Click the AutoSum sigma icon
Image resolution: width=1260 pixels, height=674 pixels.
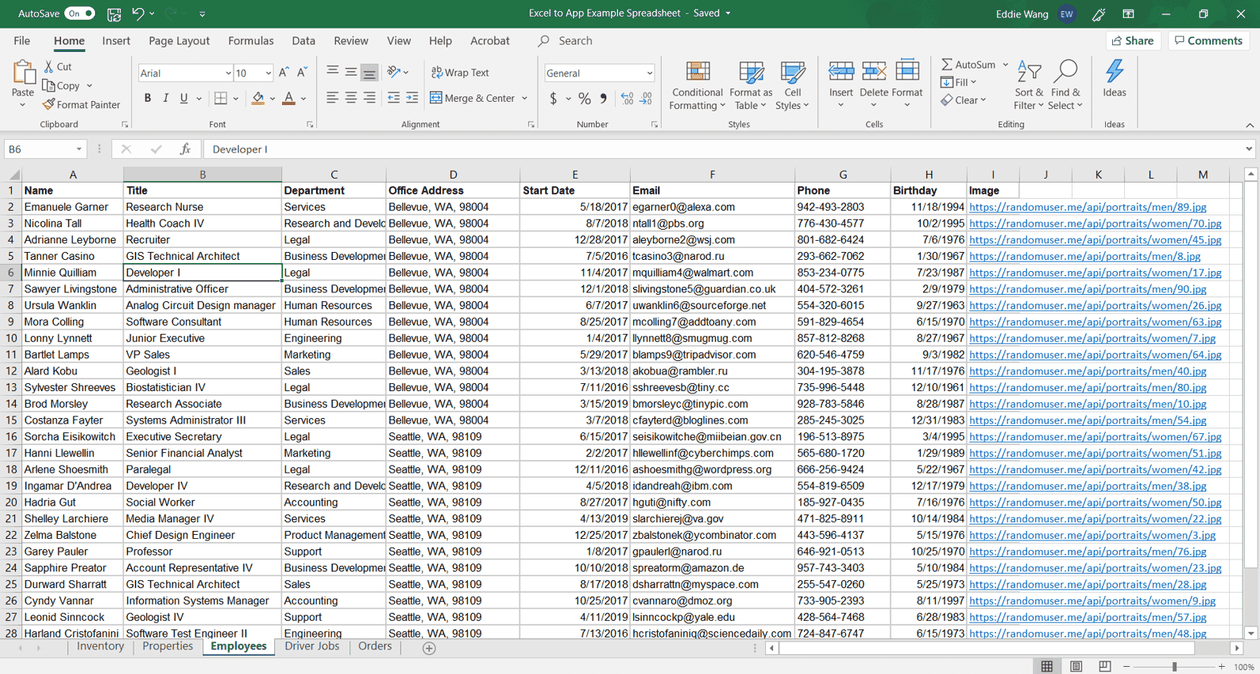[x=947, y=65]
